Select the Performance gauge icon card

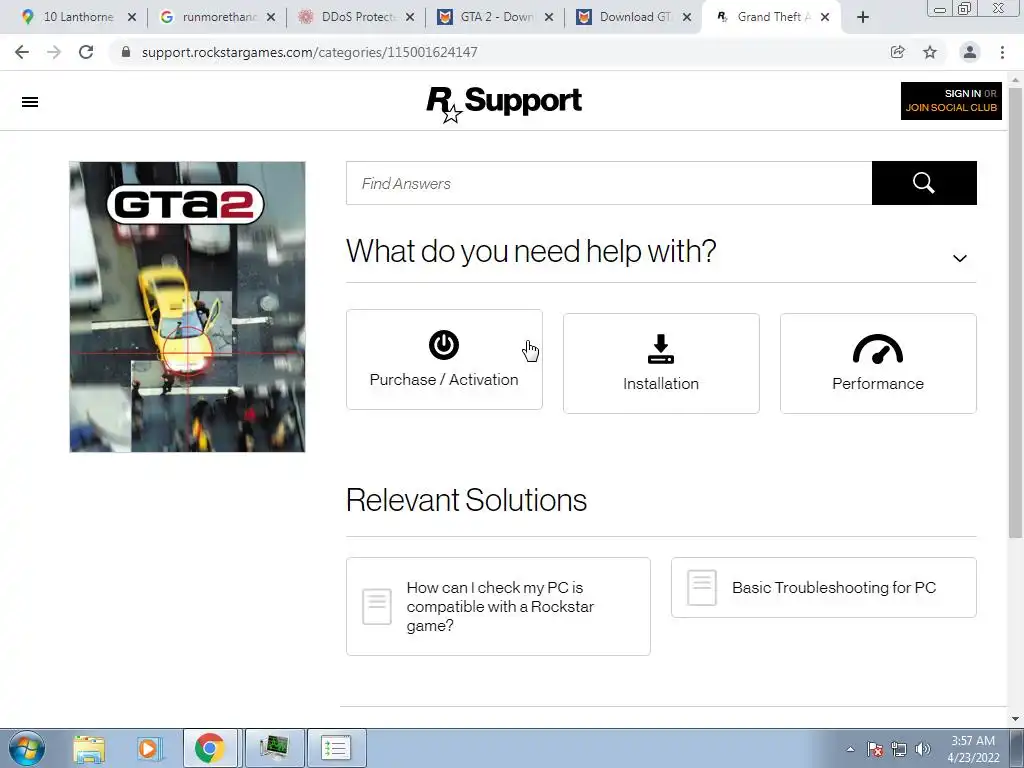(878, 363)
